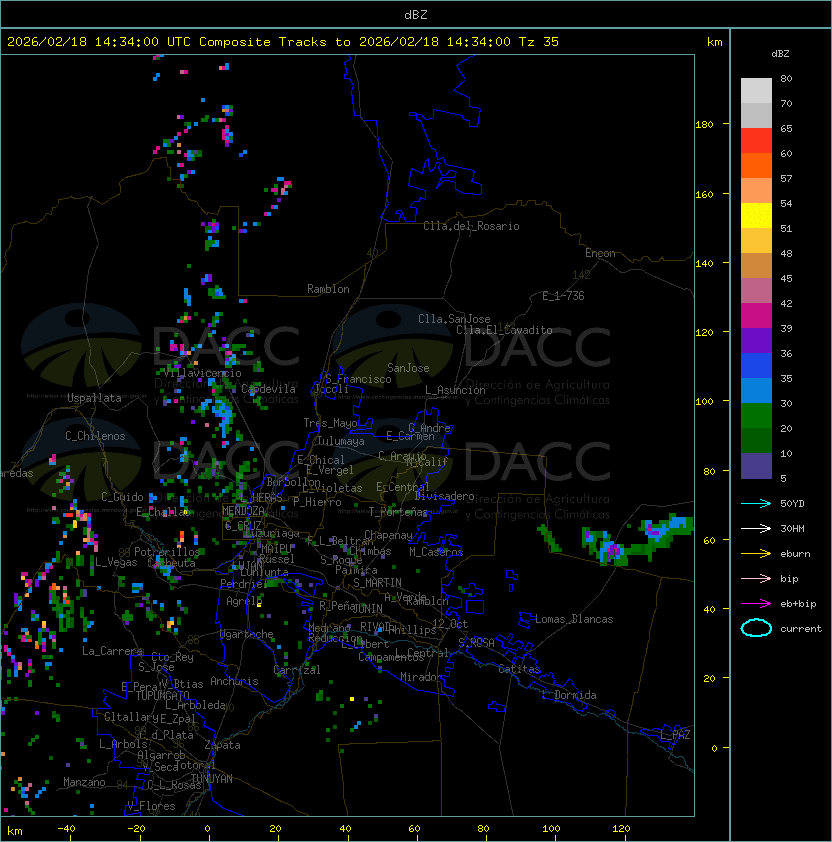Click the TUPUNGATO label
This screenshot has height=842, width=832.
pos(162,696)
